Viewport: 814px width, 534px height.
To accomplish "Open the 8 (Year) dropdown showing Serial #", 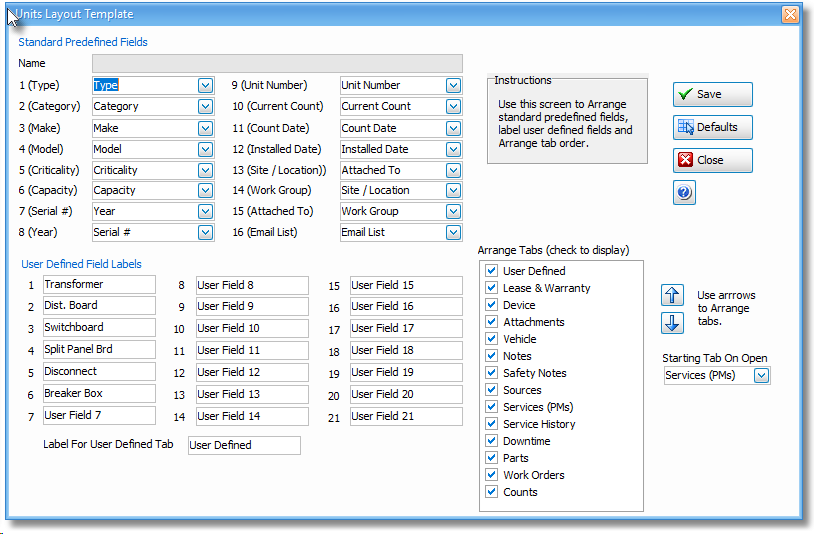I will [206, 232].
